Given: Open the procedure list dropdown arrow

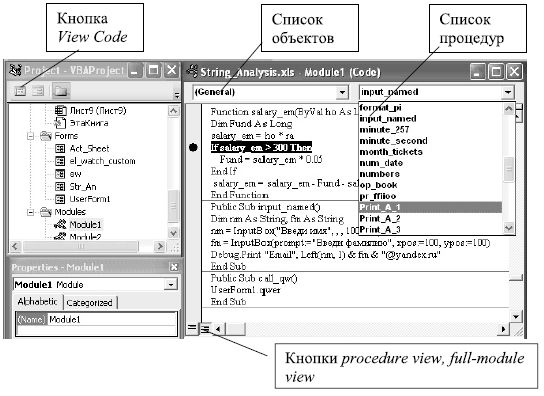Looking at the screenshot, I should (x=508, y=92).
